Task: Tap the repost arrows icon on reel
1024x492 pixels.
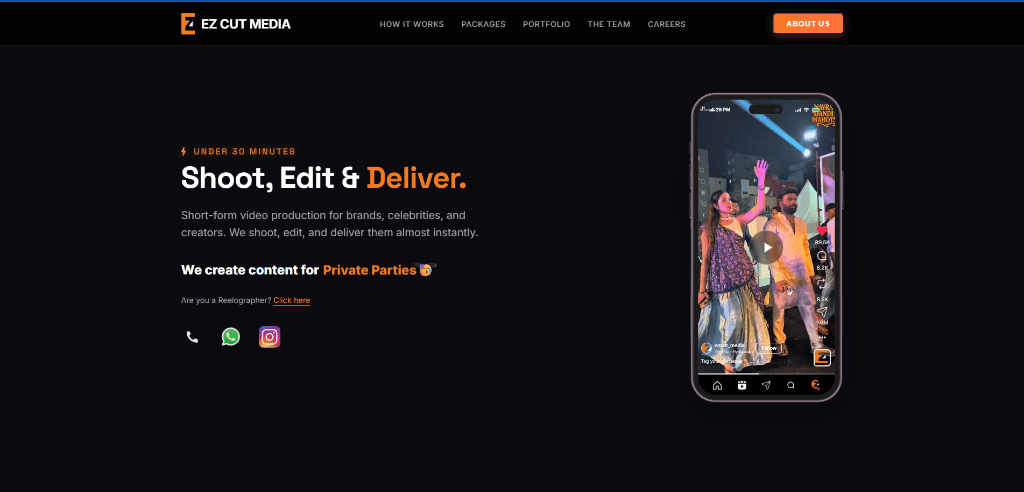Action: [x=822, y=284]
